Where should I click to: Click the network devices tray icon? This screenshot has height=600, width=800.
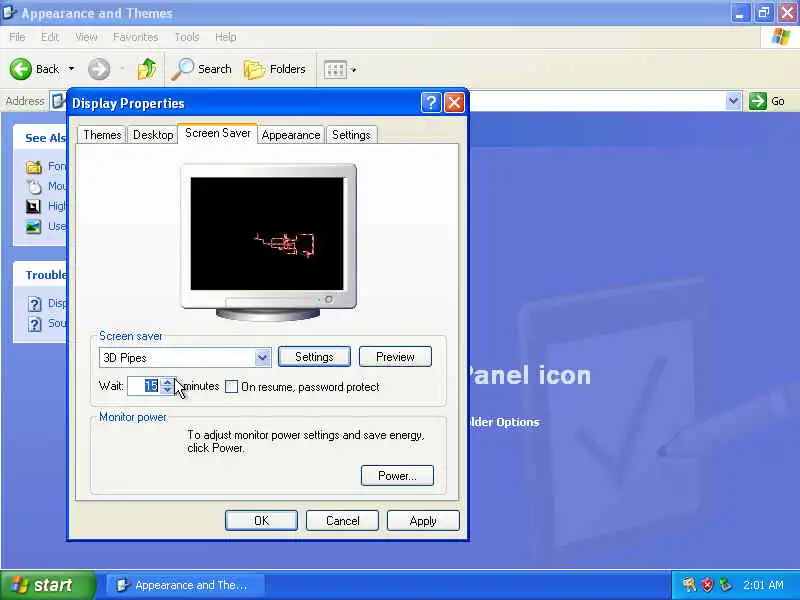click(725, 585)
